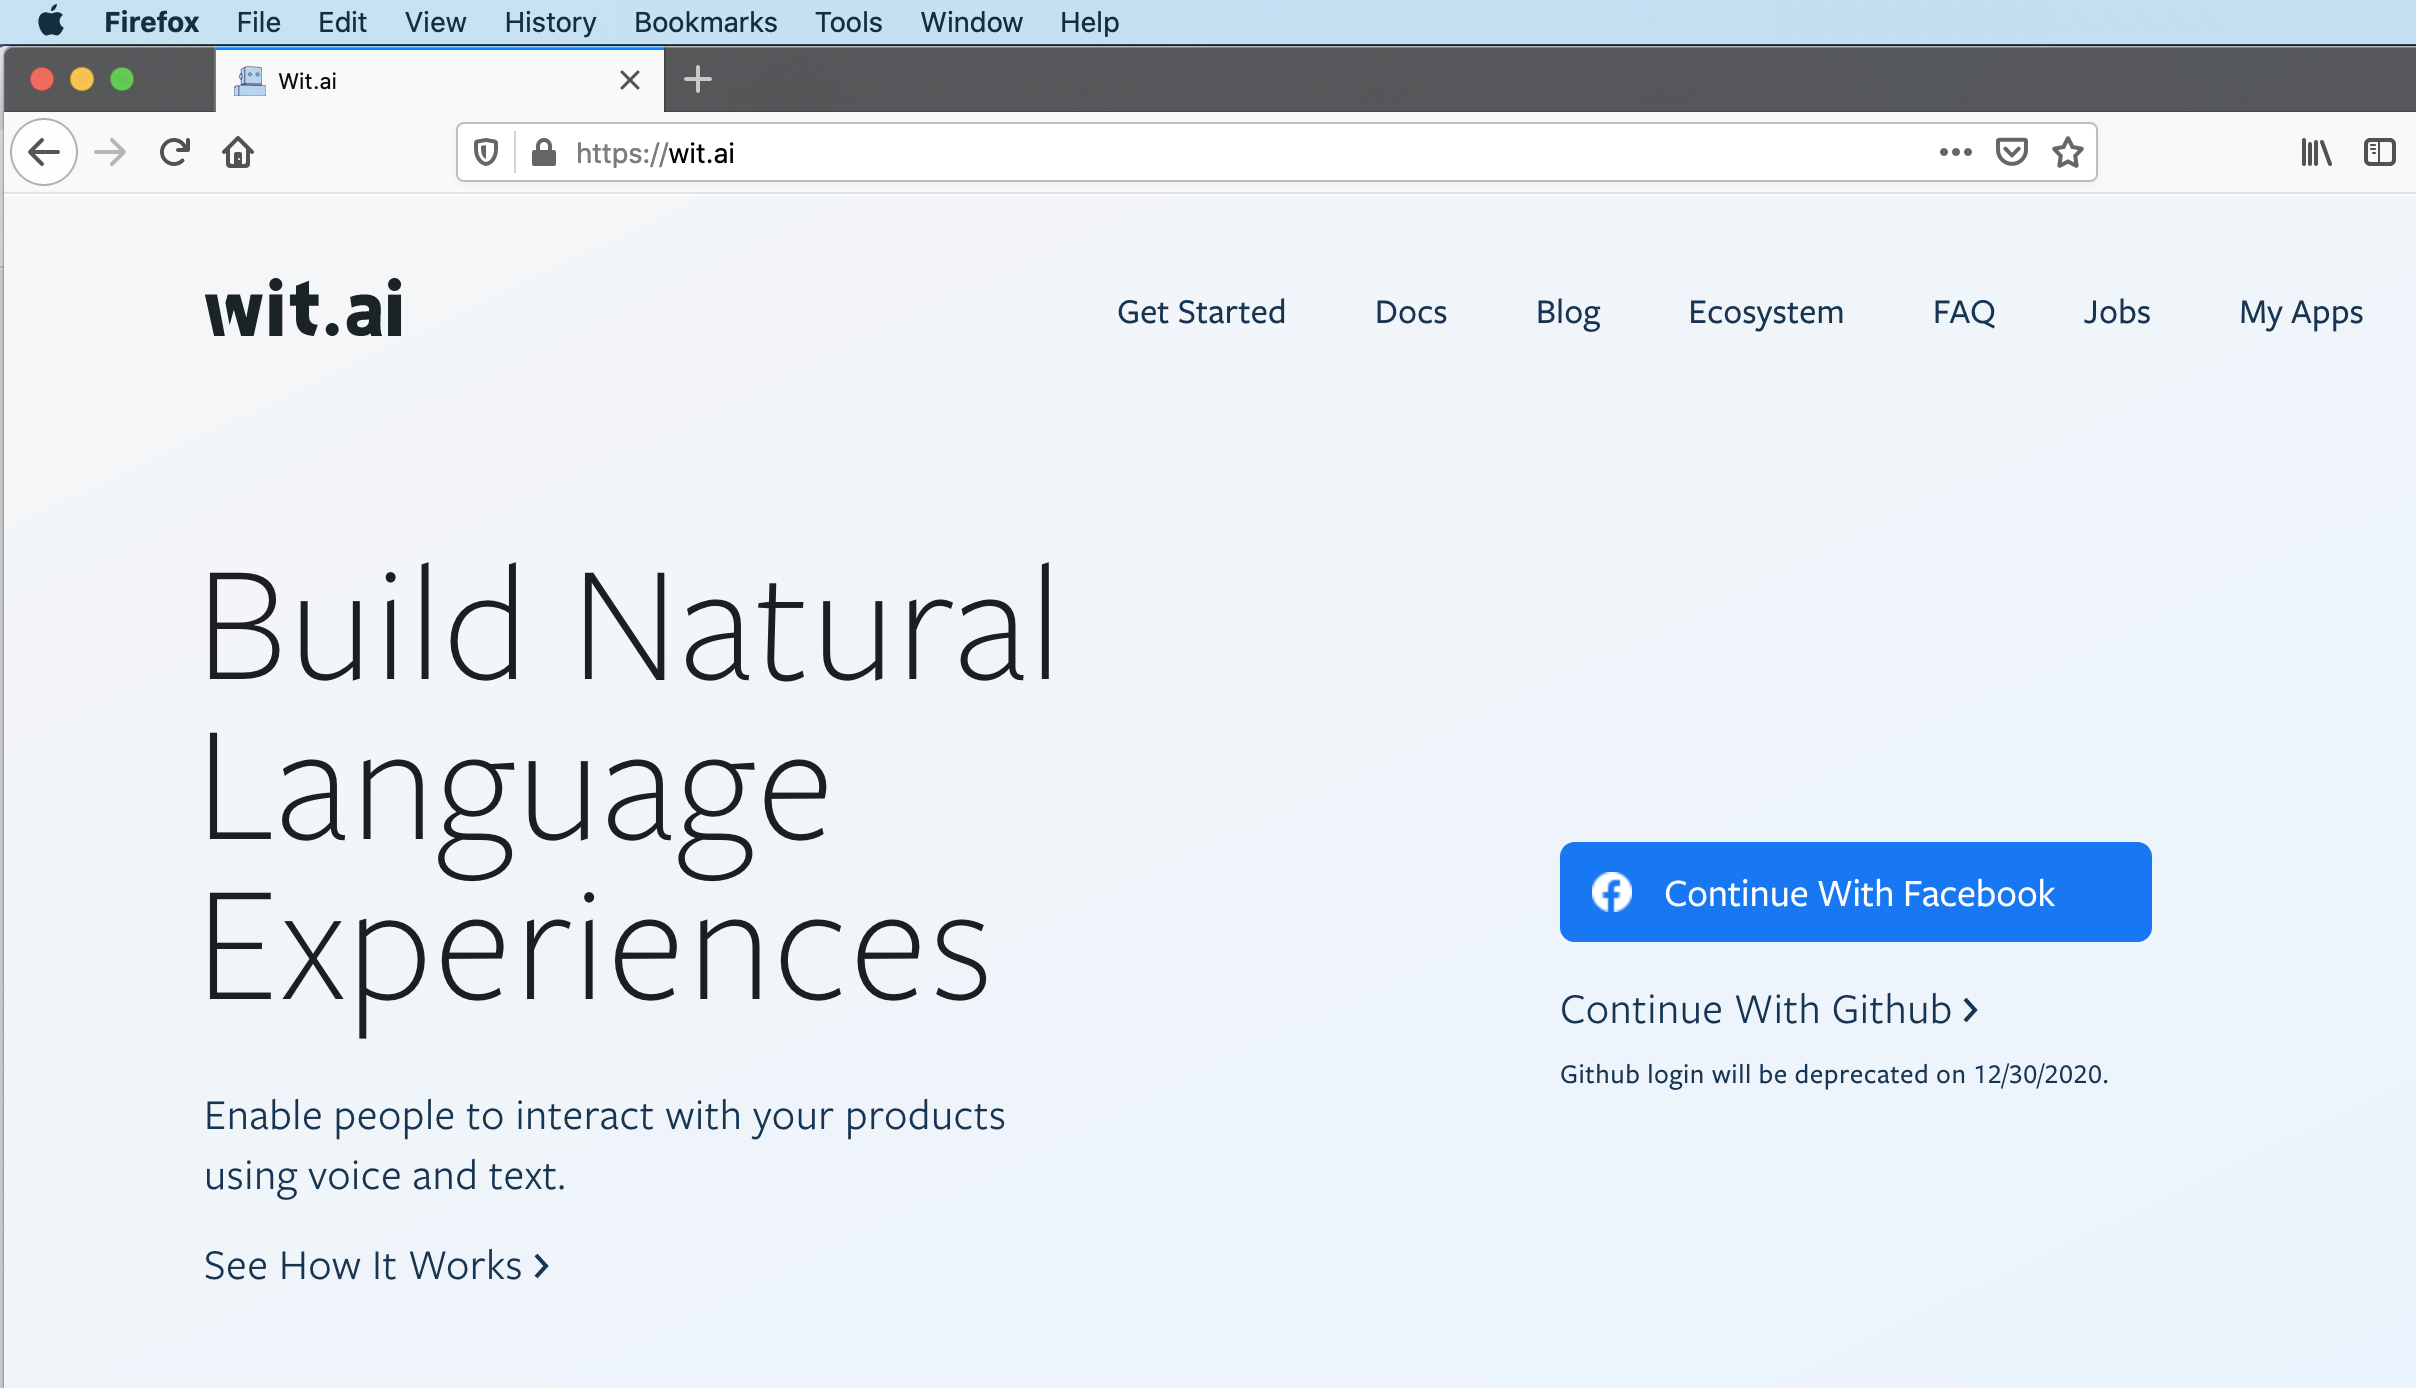Open the Library bookshelf icon
Viewport: 2416px width, 1388px height.
(x=2316, y=153)
